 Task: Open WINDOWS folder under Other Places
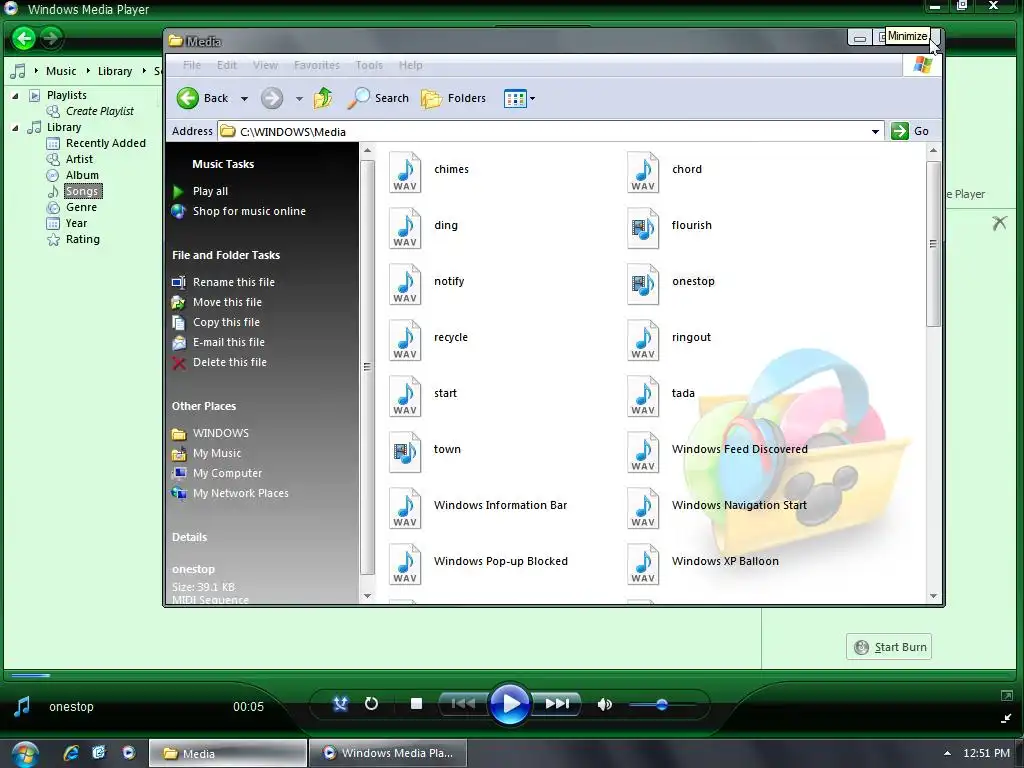pos(210,433)
